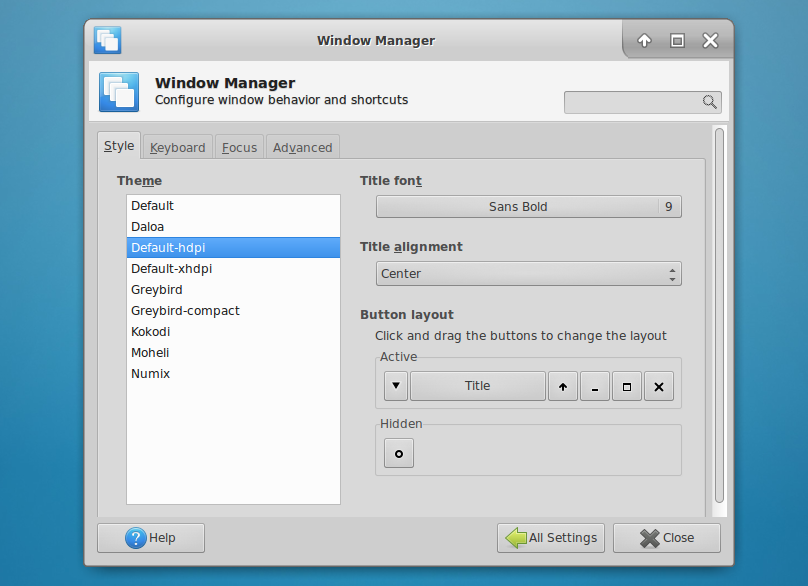Viewport: 808px width, 586px height.
Task: Select the minimize button in the Active layout
Action: 594,385
